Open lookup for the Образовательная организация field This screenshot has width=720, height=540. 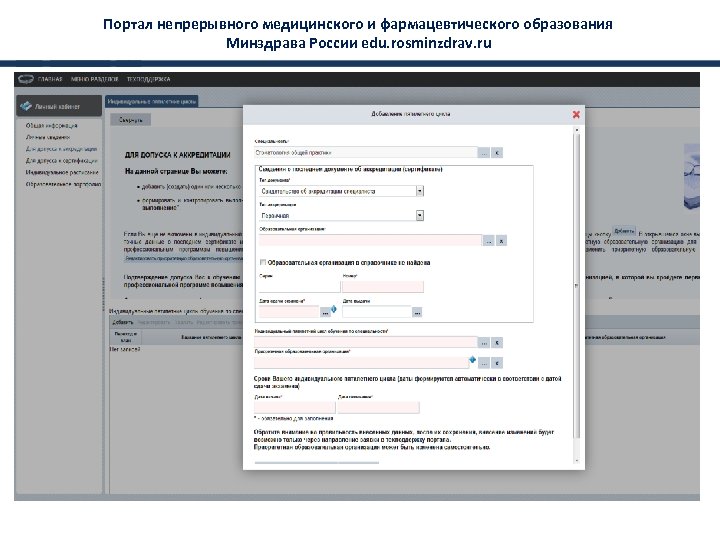point(488,241)
